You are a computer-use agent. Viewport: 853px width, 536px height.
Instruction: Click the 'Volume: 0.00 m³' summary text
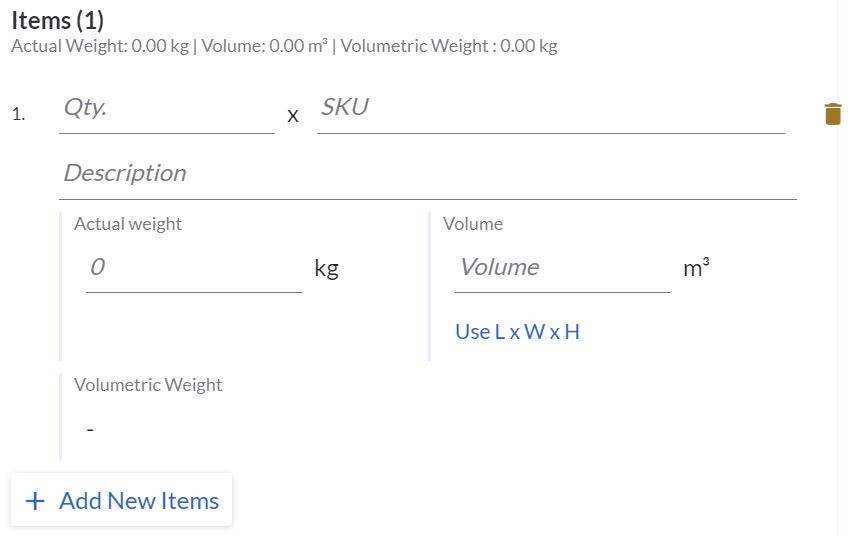coord(263,46)
